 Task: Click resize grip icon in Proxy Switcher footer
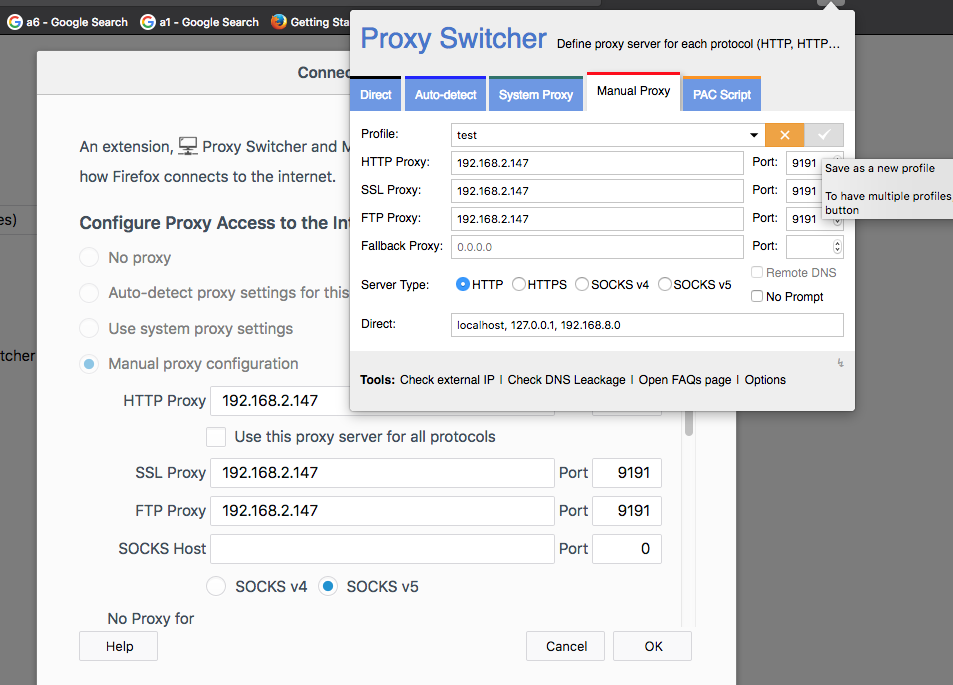(x=841, y=363)
